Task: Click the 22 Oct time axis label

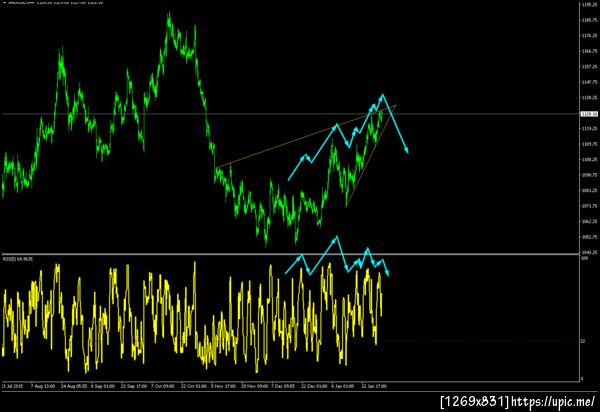Action: coord(194,386)
